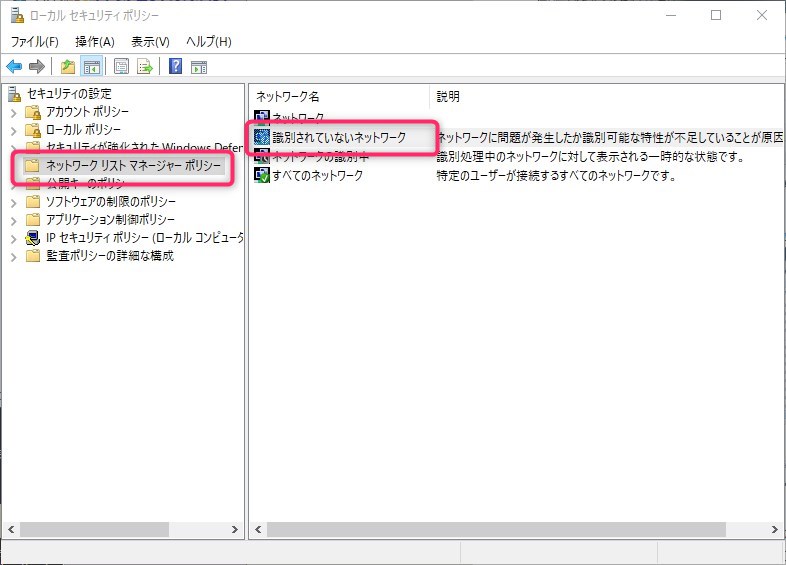Click the IP セキュリティ ポリシー computer icon

click(x=33, y=238)
